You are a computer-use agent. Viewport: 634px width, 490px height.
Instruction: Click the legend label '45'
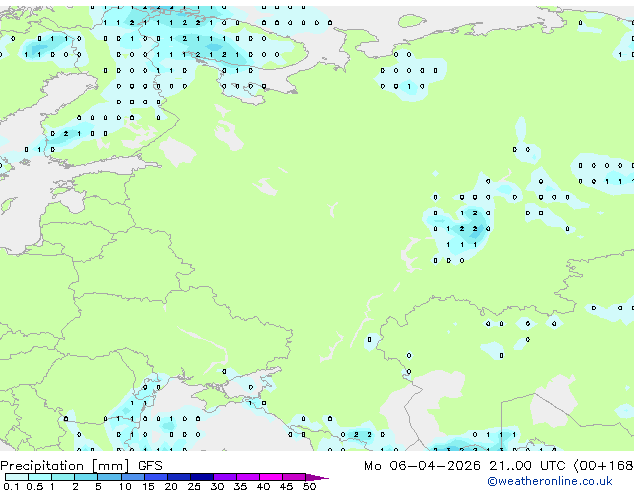click(x=286, y=486)
